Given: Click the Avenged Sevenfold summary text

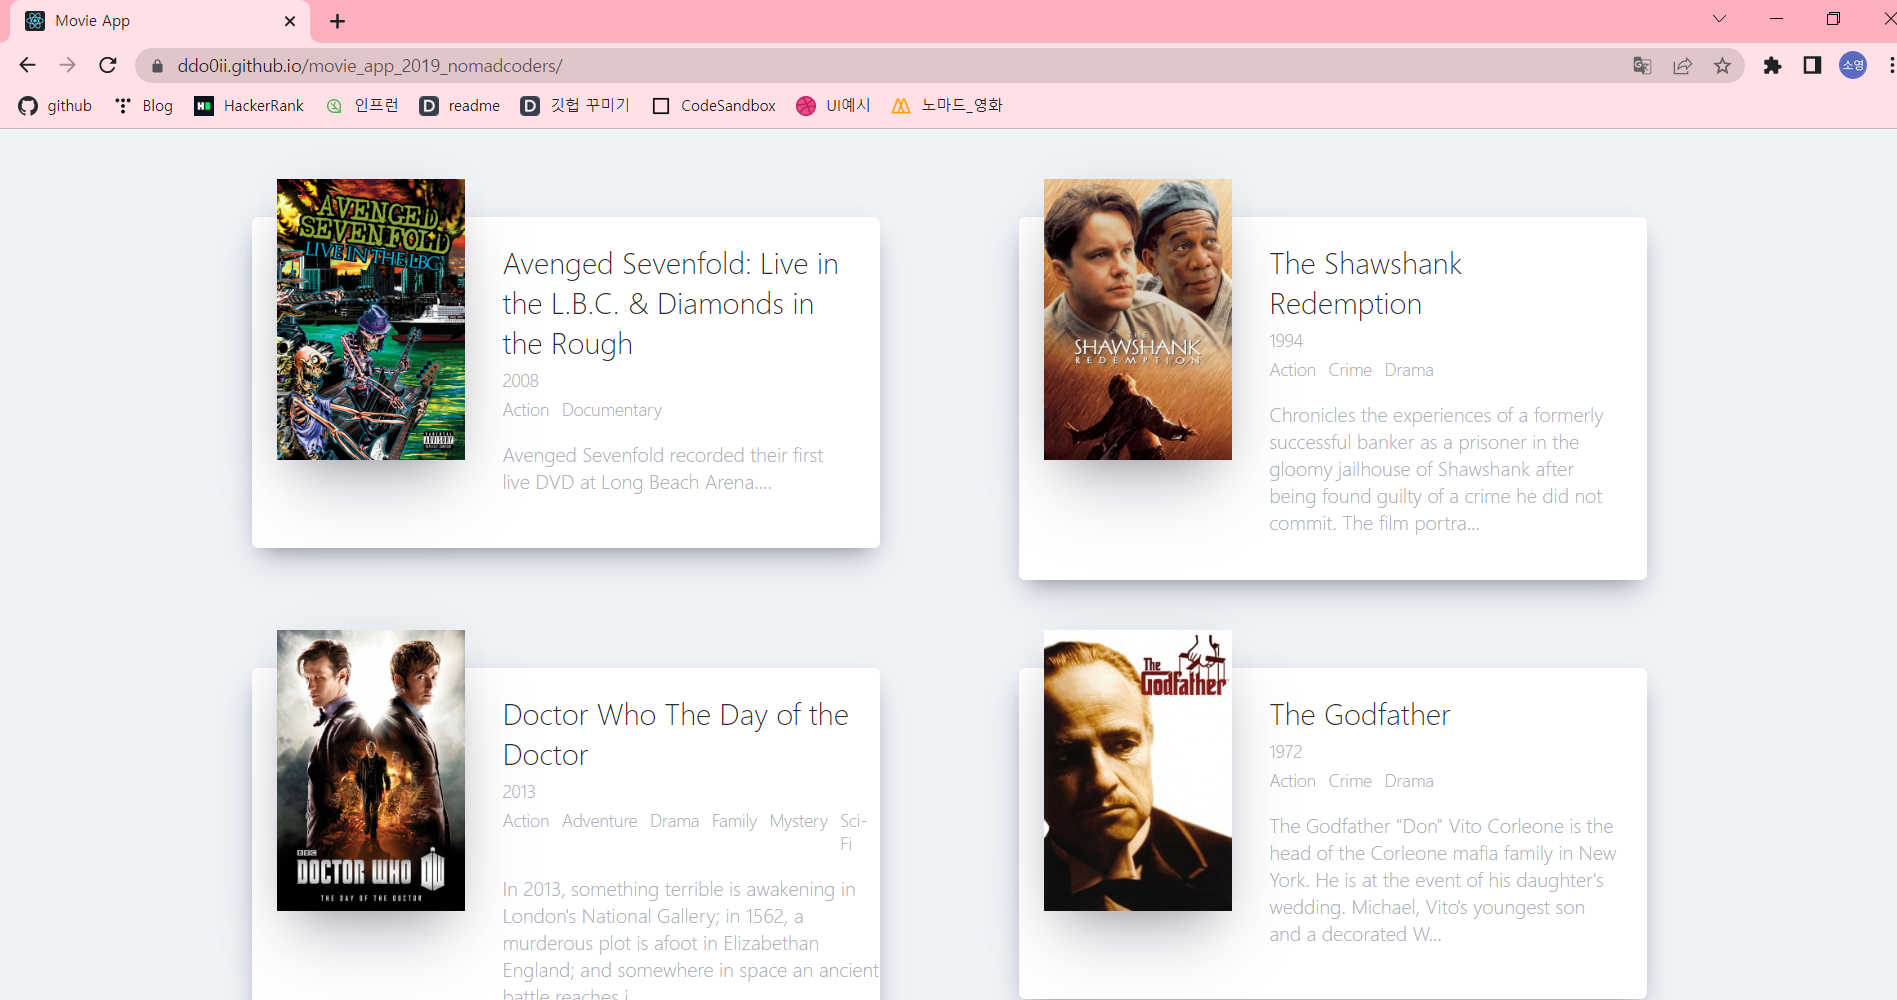Looking at the screenshot, I should point(662,469).
